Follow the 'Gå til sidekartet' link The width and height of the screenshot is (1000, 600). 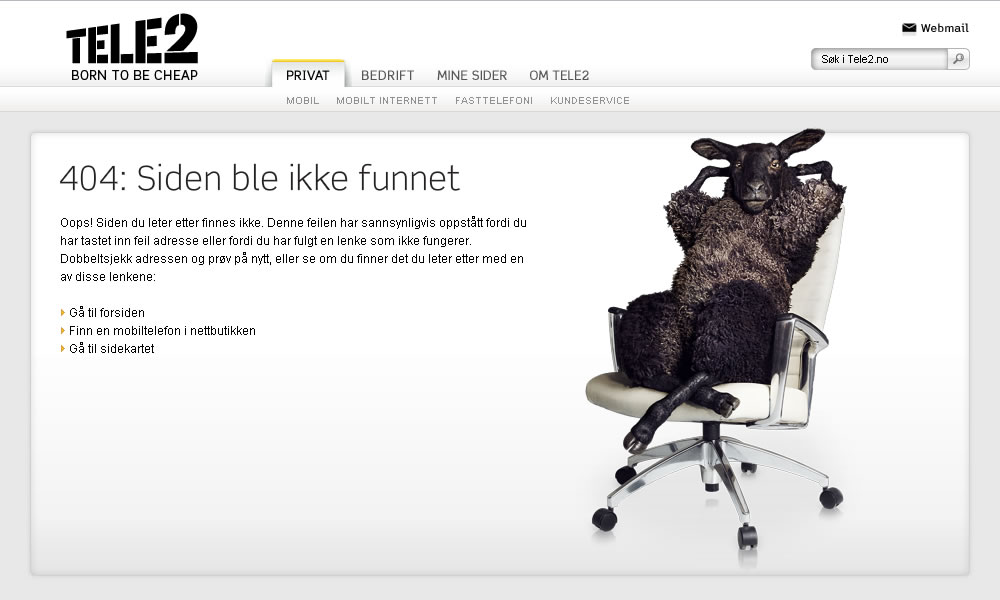pos(112,348)
